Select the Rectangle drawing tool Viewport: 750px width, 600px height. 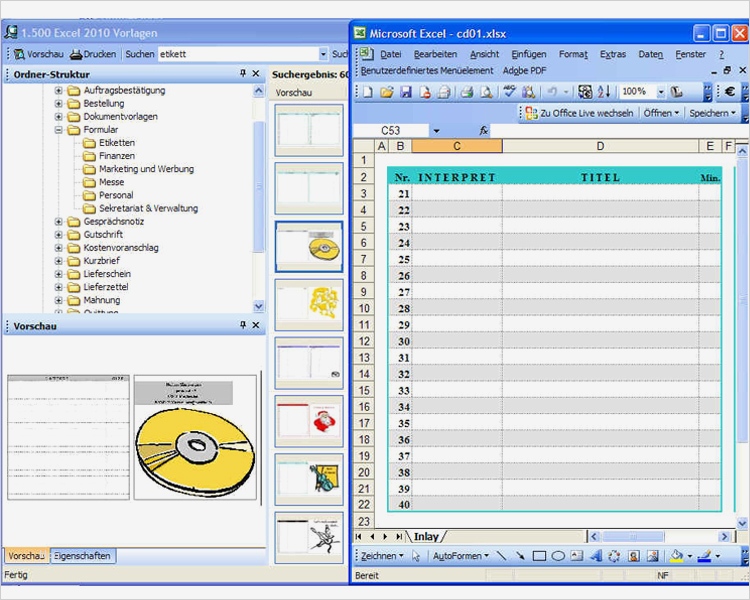click(539, 556)
